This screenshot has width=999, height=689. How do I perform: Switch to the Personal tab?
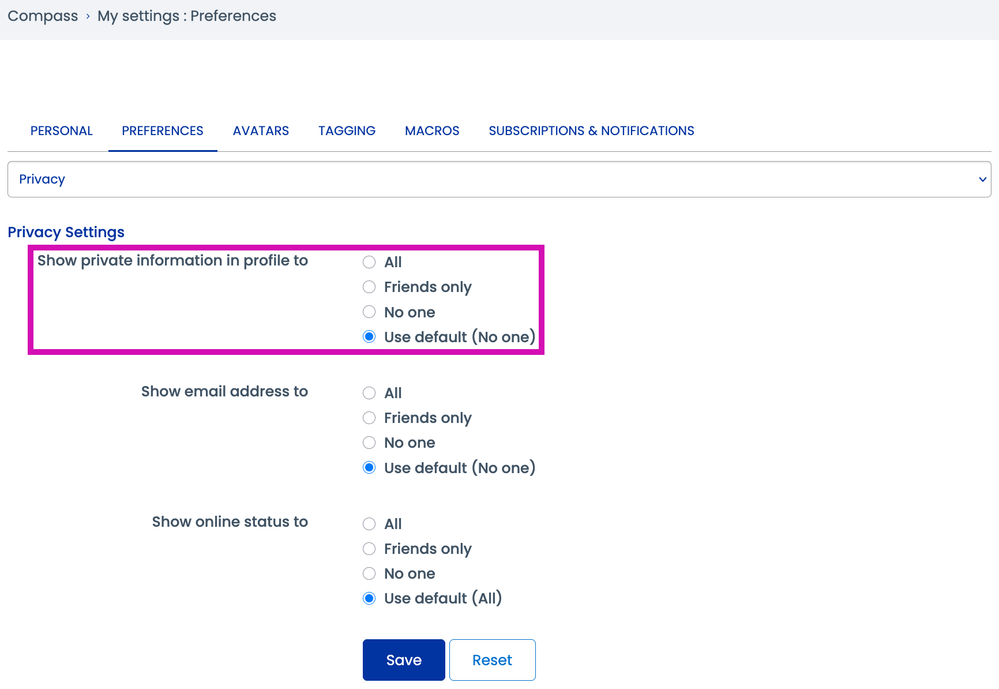(x=61, y=131)
